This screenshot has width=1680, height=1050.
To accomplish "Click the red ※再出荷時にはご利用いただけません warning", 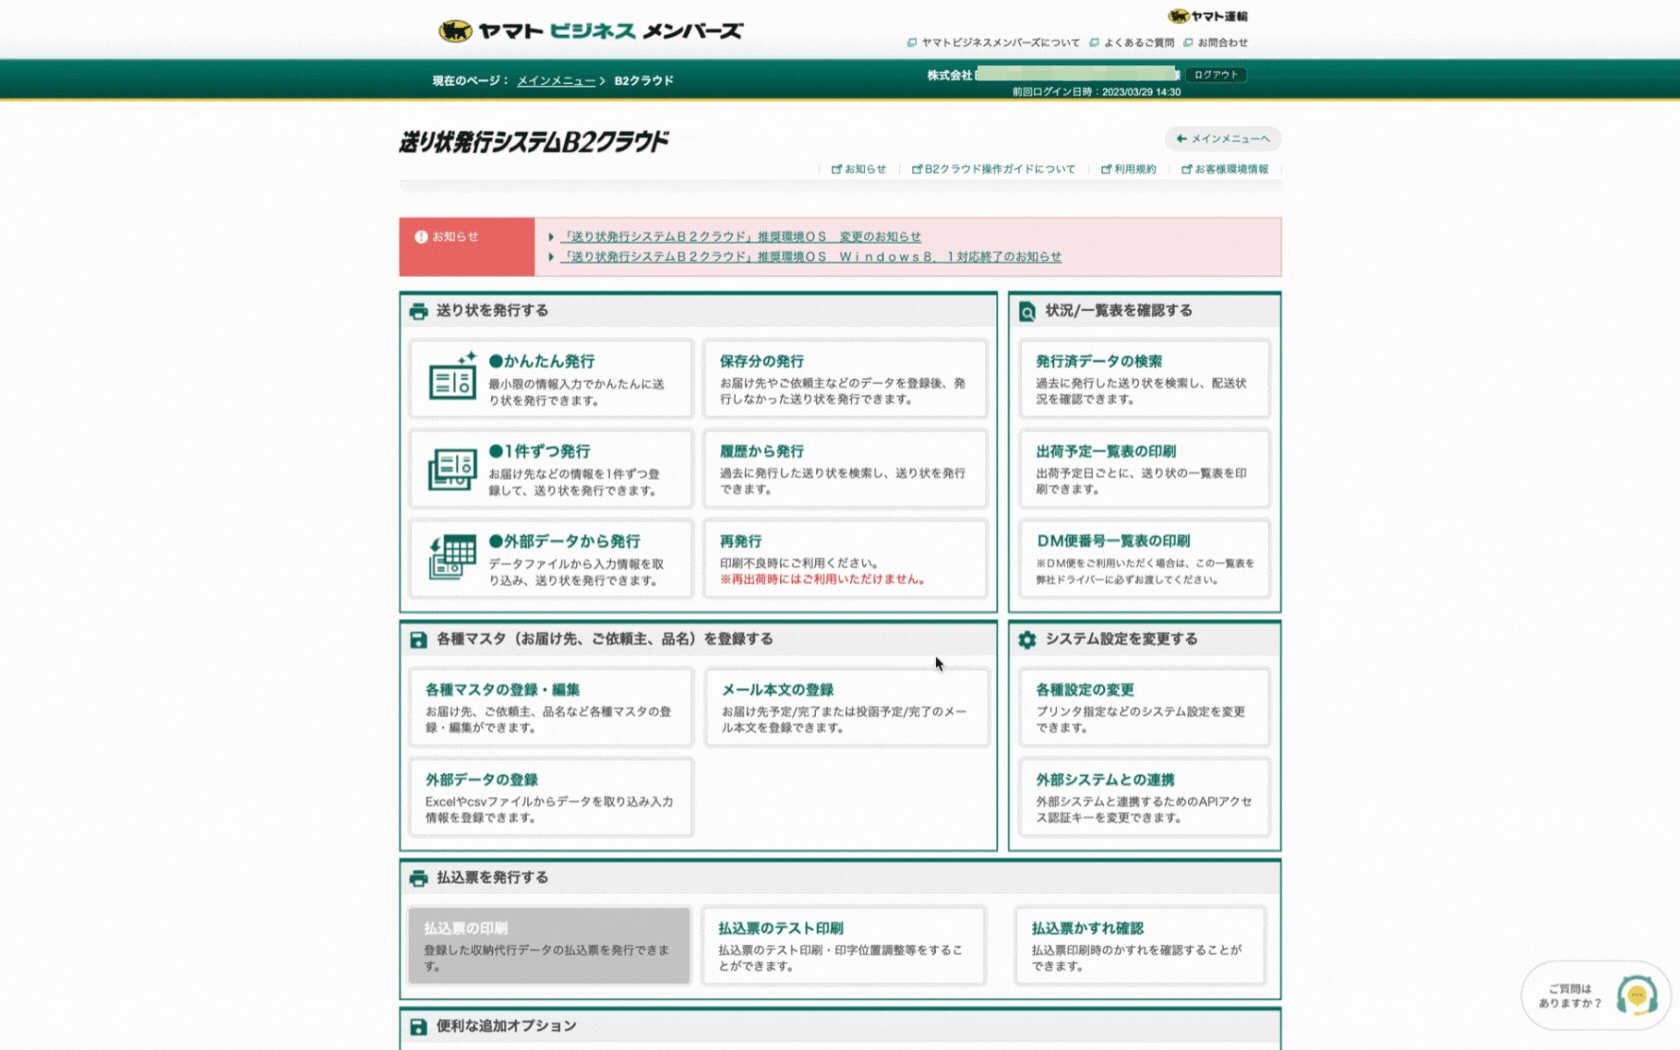I will tap(823, 580).
